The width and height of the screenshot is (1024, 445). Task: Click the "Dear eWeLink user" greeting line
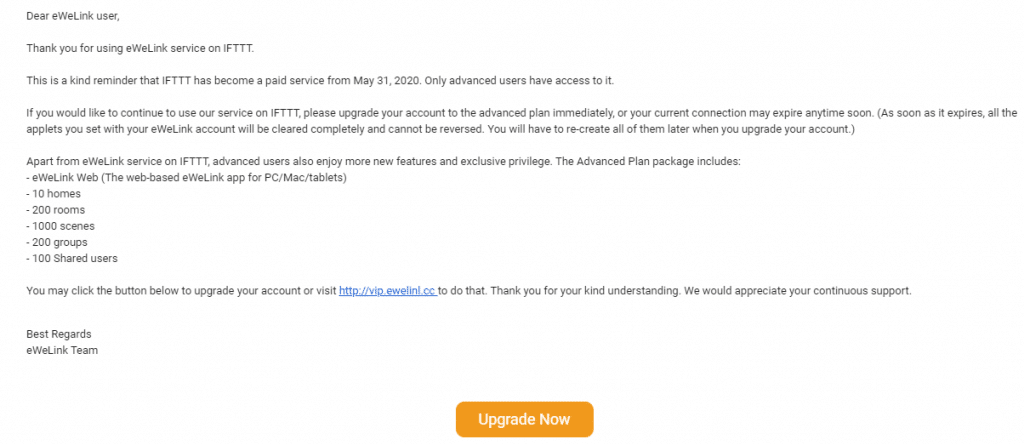(73, 16)
